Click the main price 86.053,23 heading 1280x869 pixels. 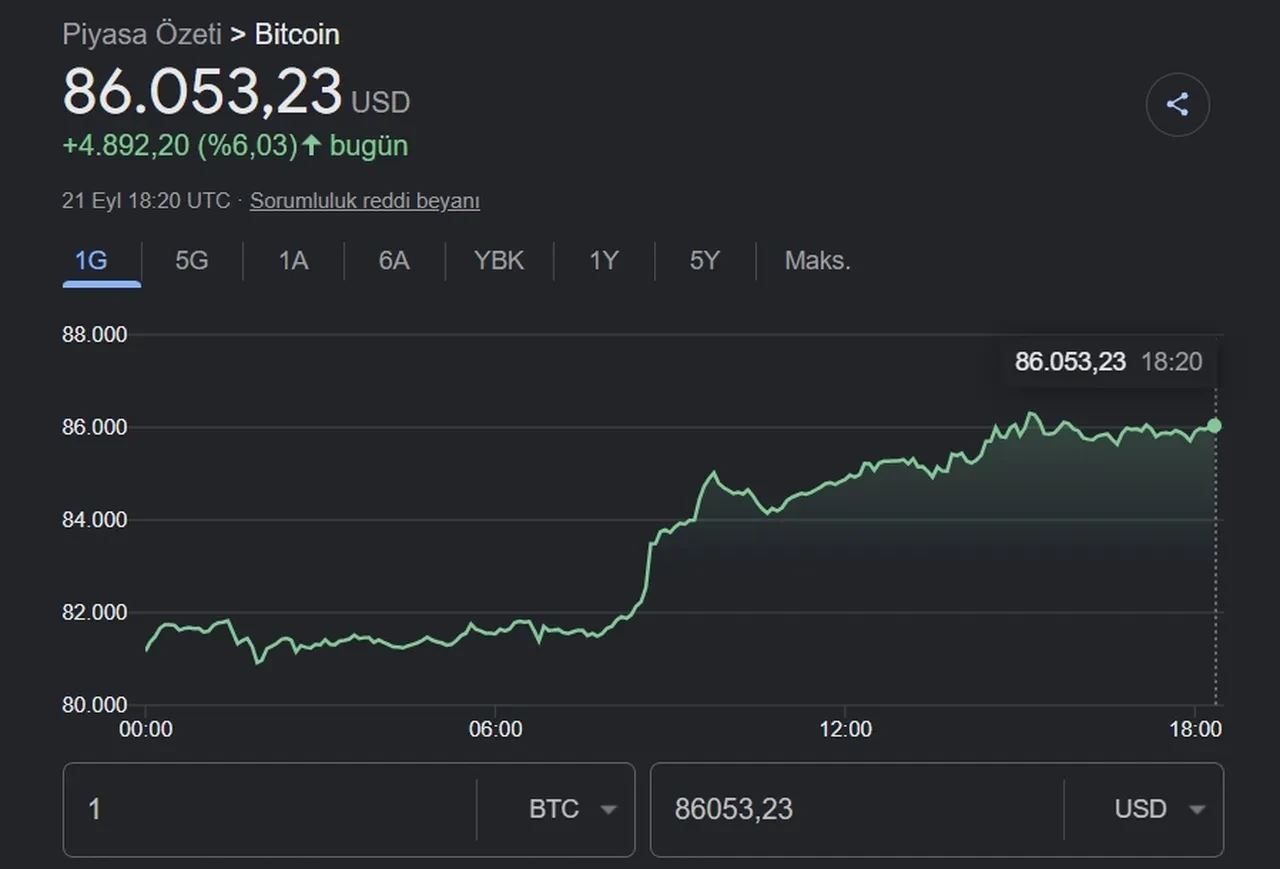[x=203, y=91]
